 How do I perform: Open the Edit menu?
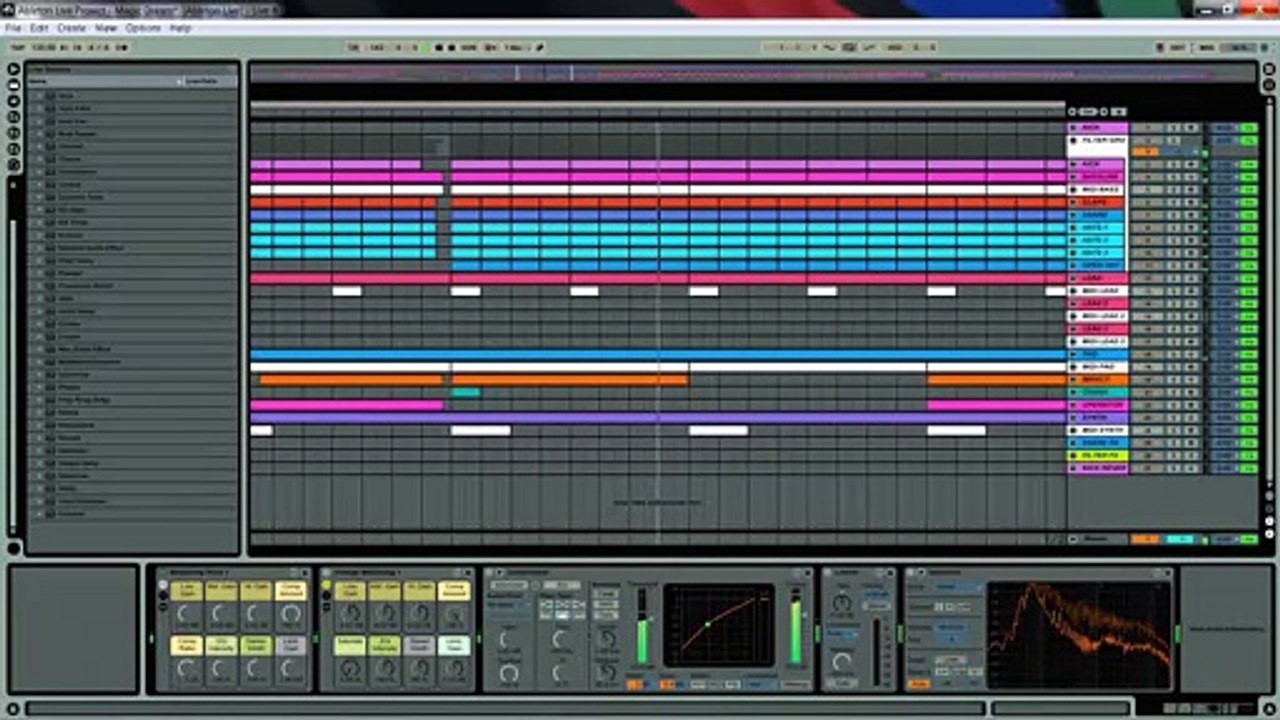tap(39, 28)
